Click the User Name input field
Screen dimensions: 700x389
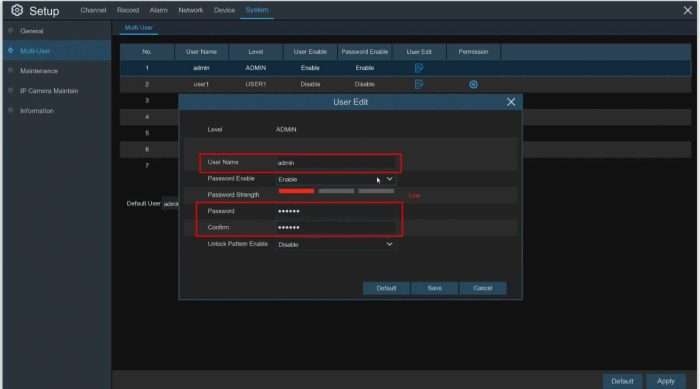[336, 163]
